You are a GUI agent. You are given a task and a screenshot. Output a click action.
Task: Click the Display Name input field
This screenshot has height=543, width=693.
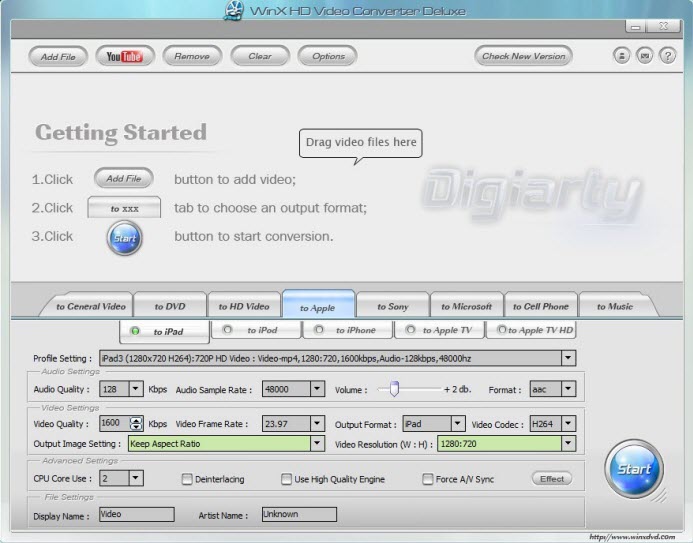pyautogui.click(x=137, y=514)
